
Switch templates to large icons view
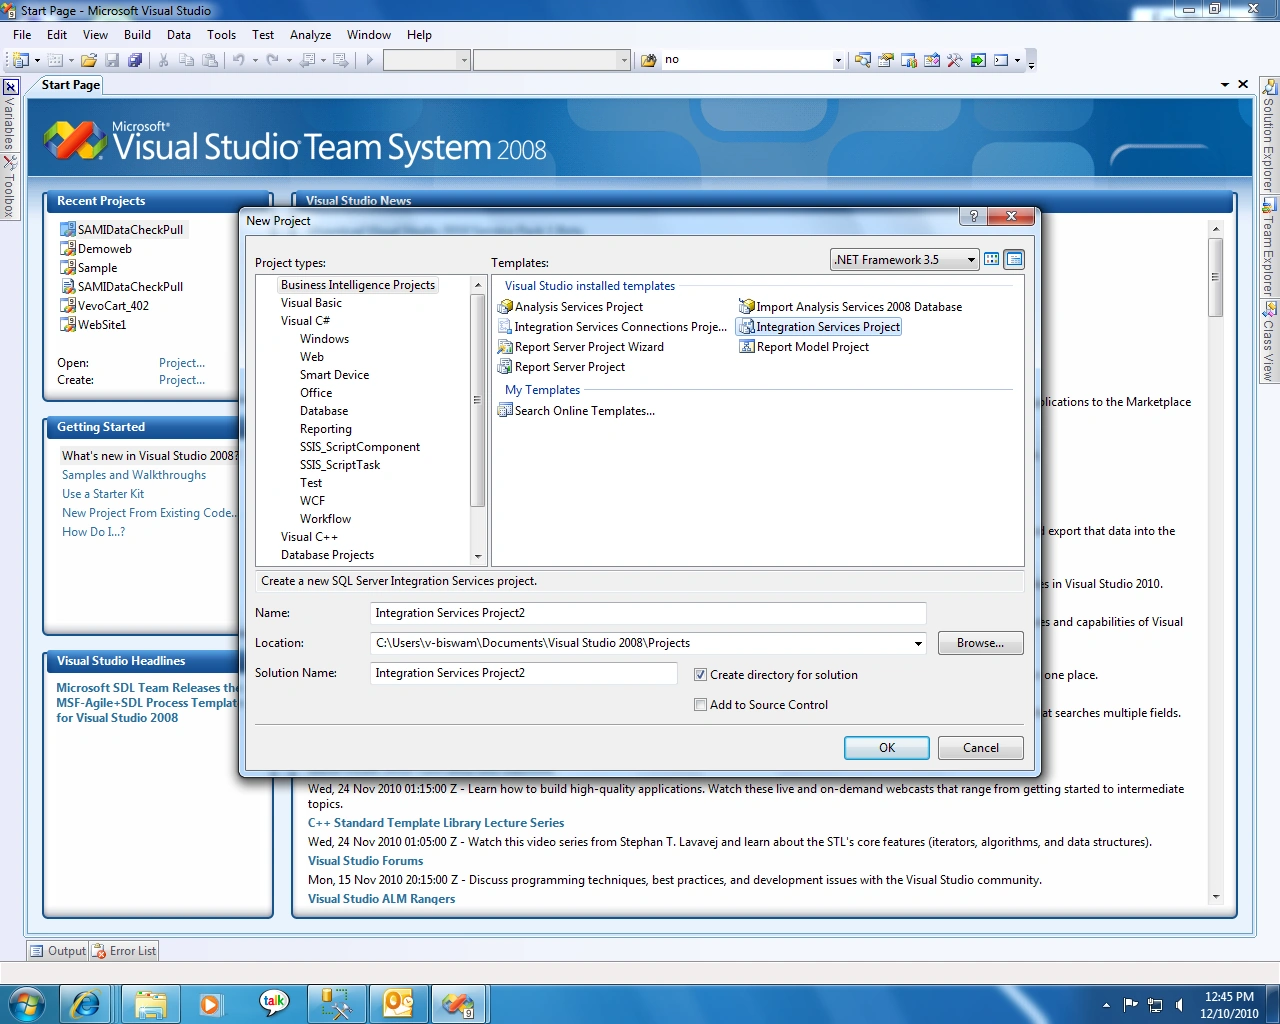pyautogui.click(x=992, y=259)
